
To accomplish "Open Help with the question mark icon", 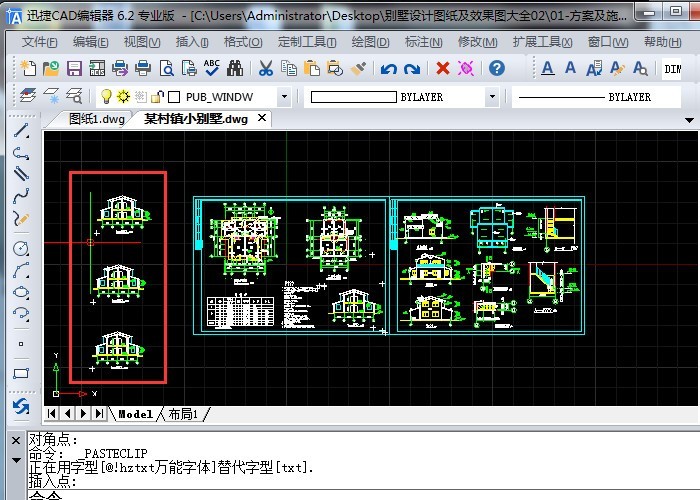I will 497,68.
